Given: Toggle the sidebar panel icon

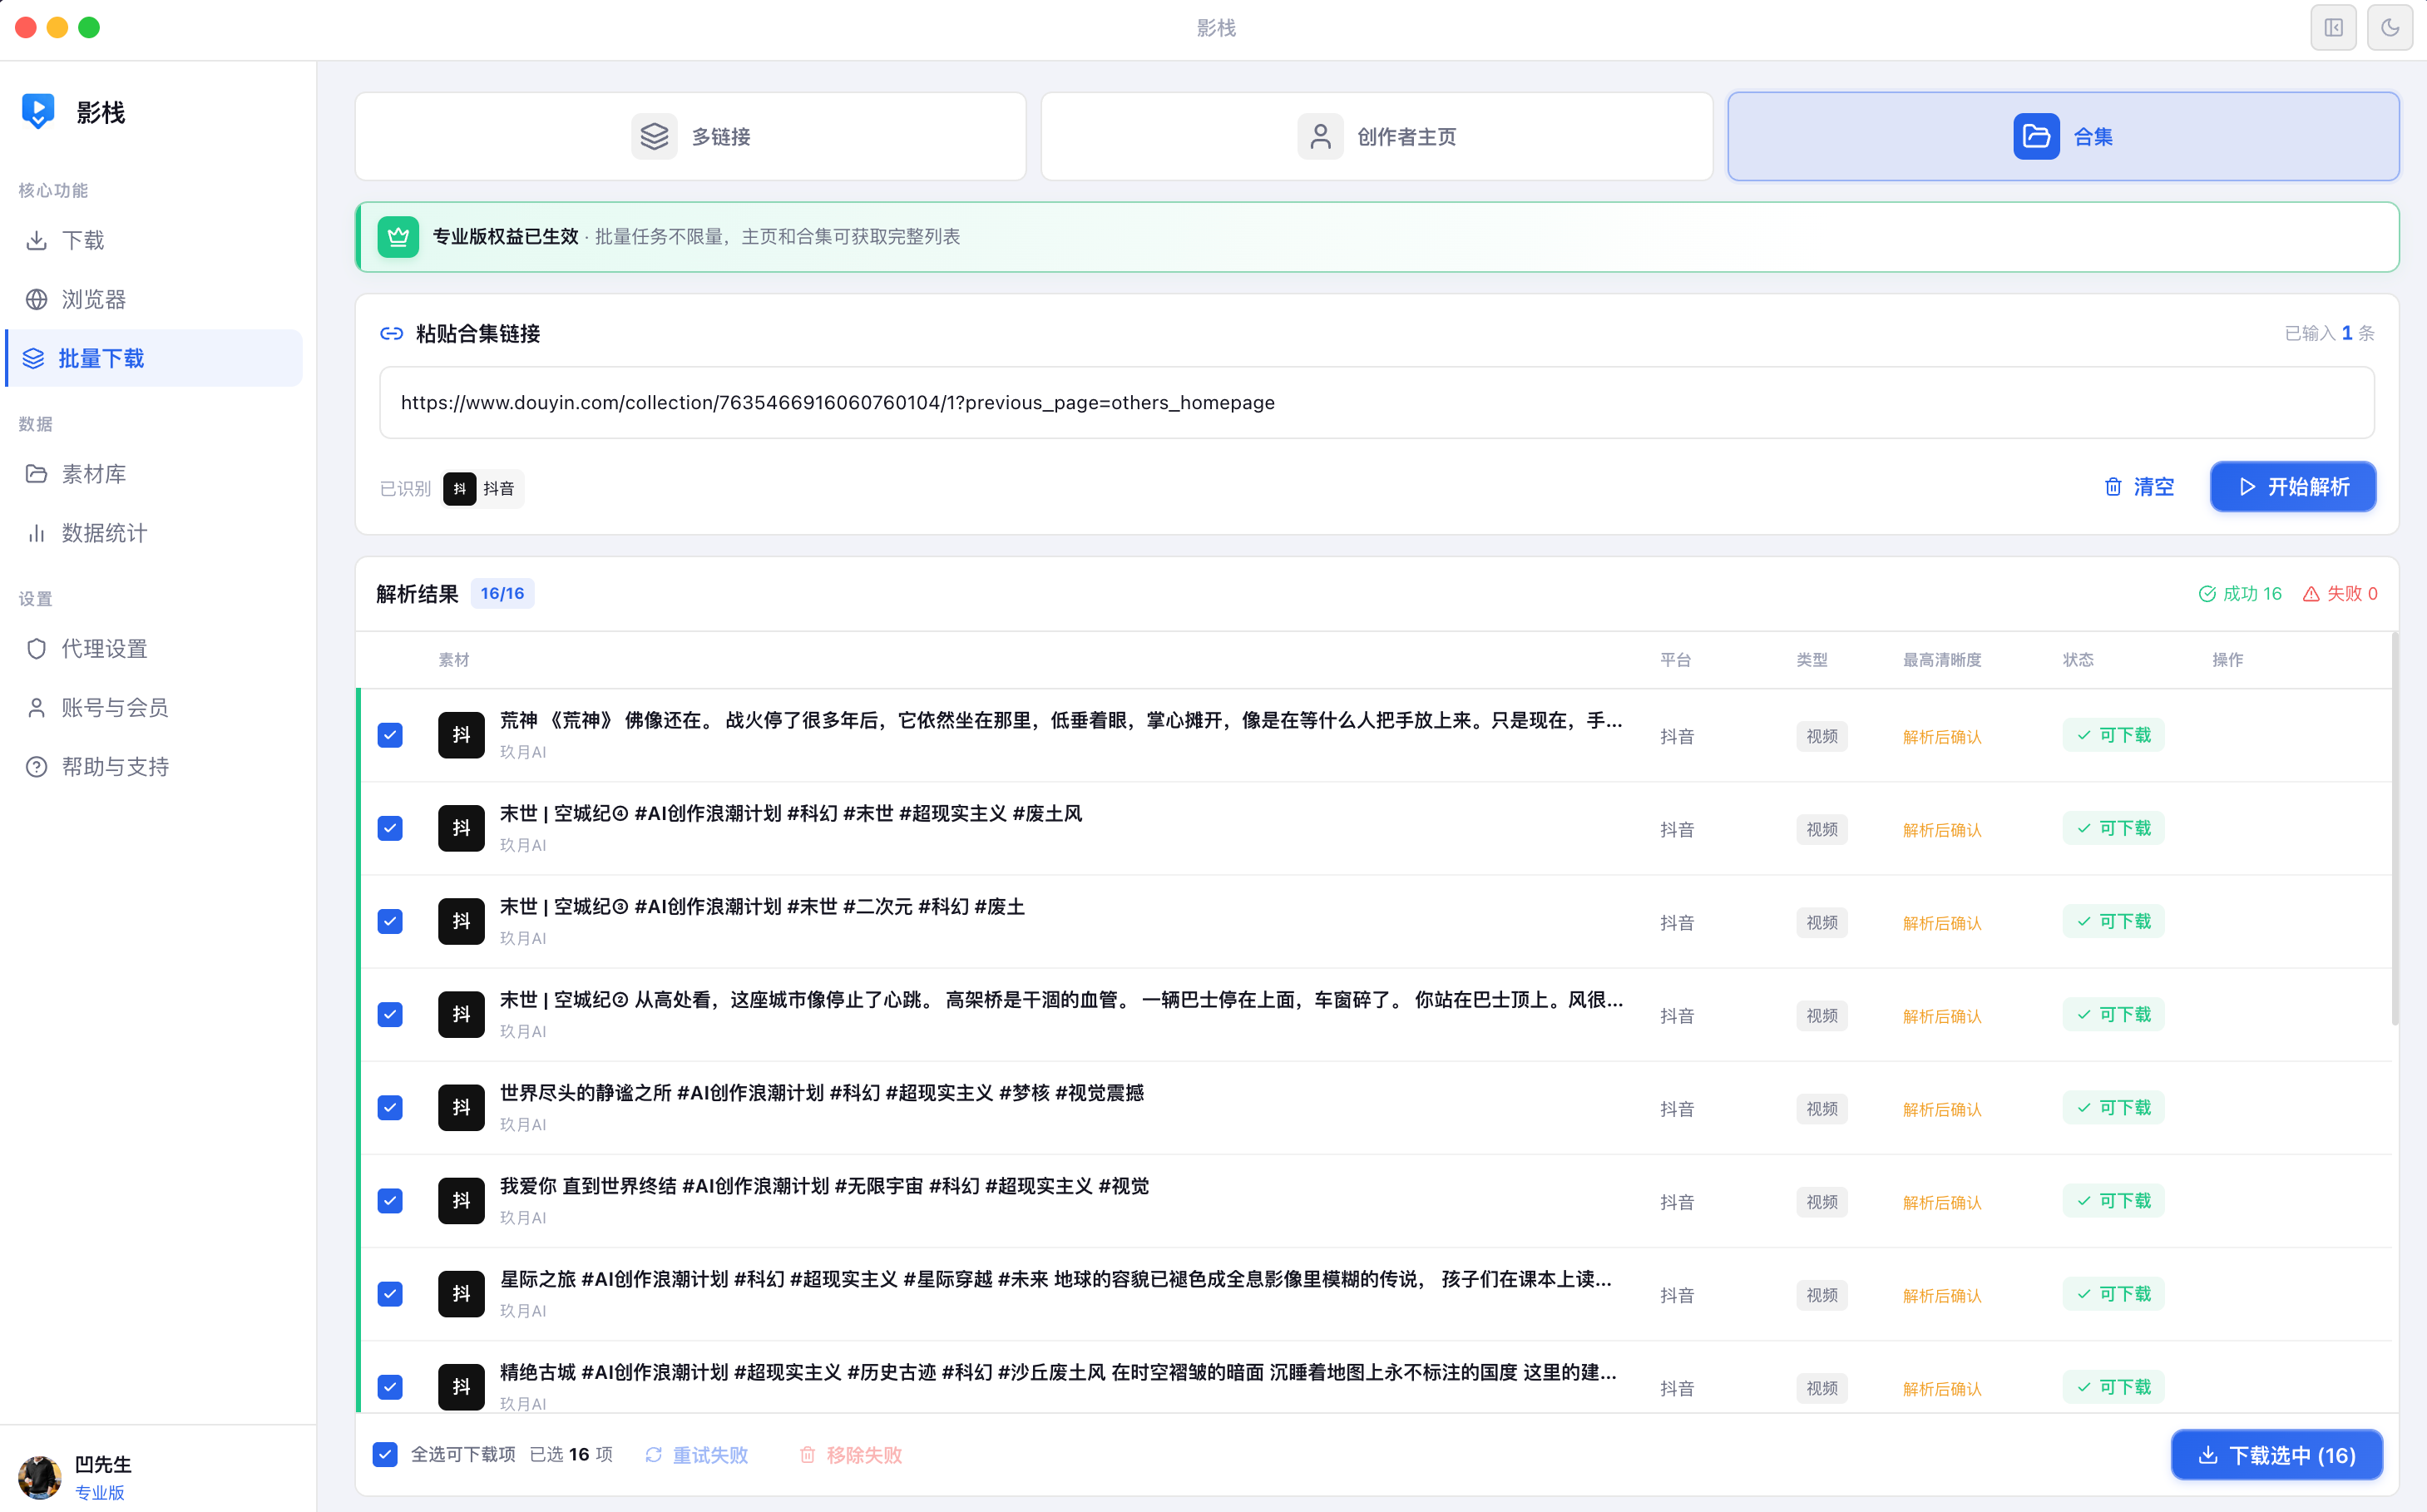Looking at the screenshot, I should [x=2333, y=27].
